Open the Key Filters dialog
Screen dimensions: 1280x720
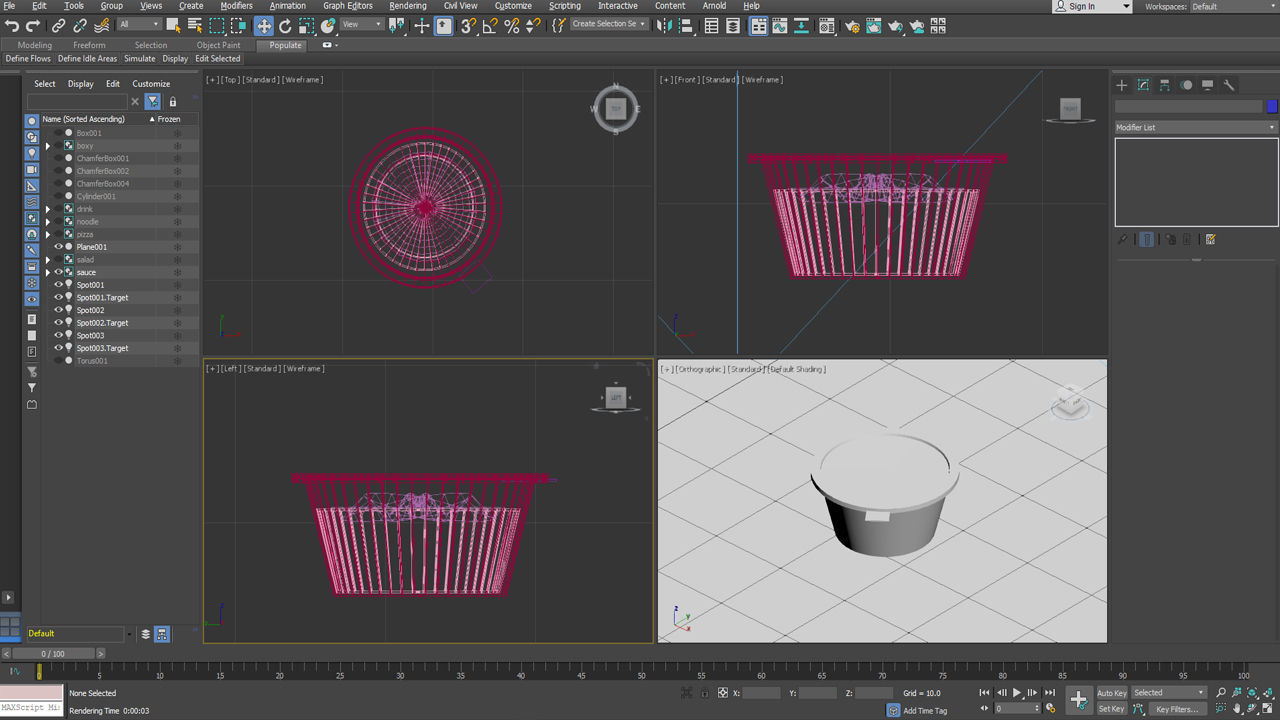pos(1177,709)
